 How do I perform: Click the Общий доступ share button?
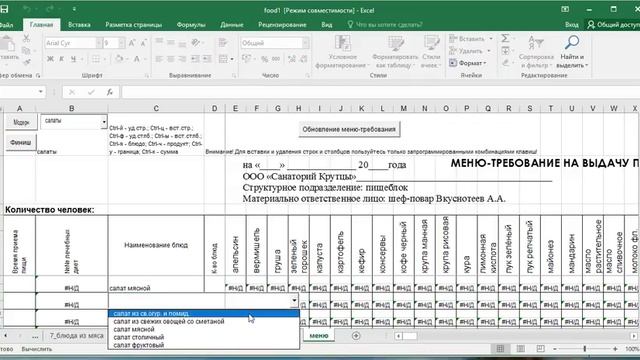coord(613,24)
